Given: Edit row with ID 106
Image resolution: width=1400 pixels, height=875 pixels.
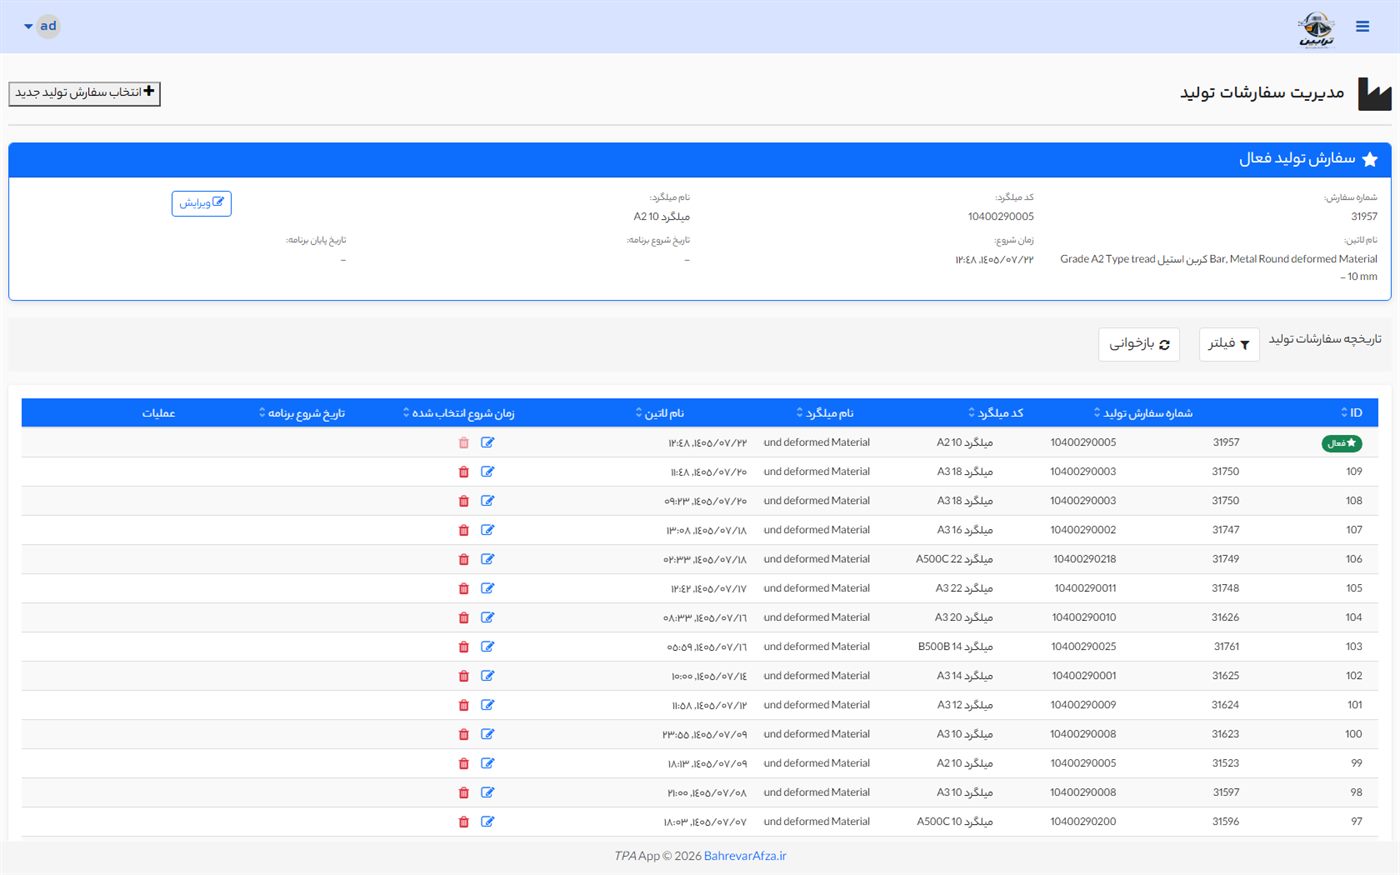Looking at the screenshot, I should pos(488,559).
